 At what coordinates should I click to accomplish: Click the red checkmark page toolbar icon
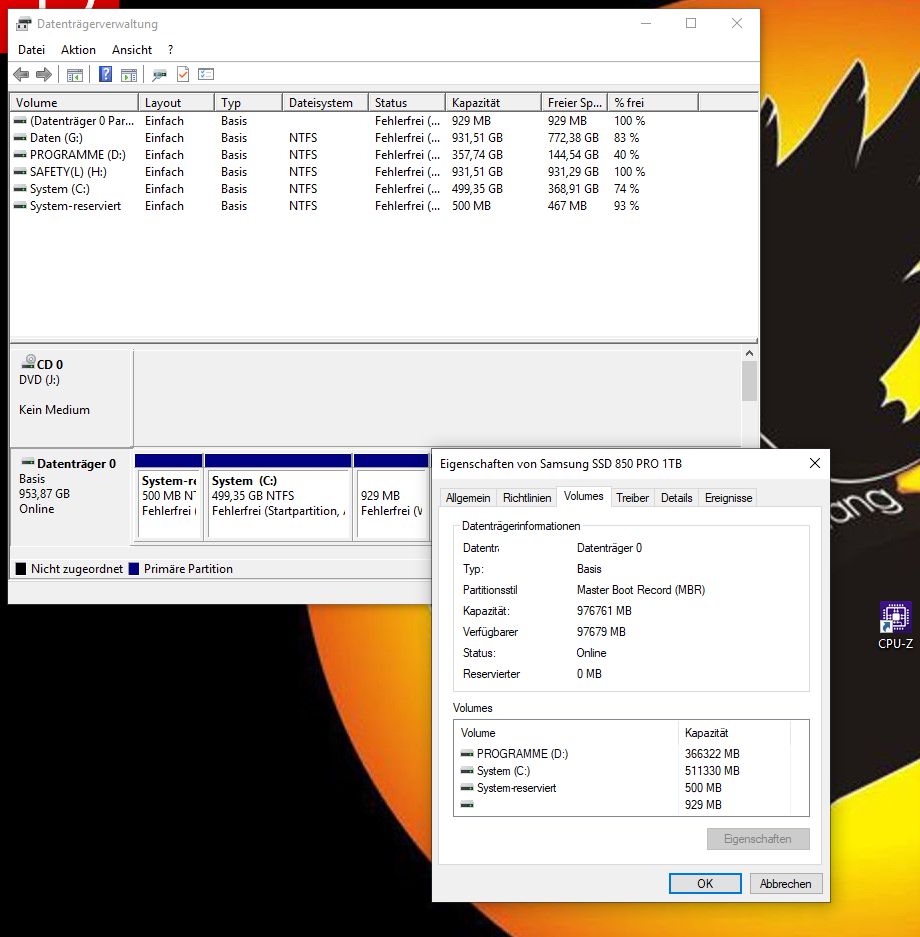click(x=183, y=74)
